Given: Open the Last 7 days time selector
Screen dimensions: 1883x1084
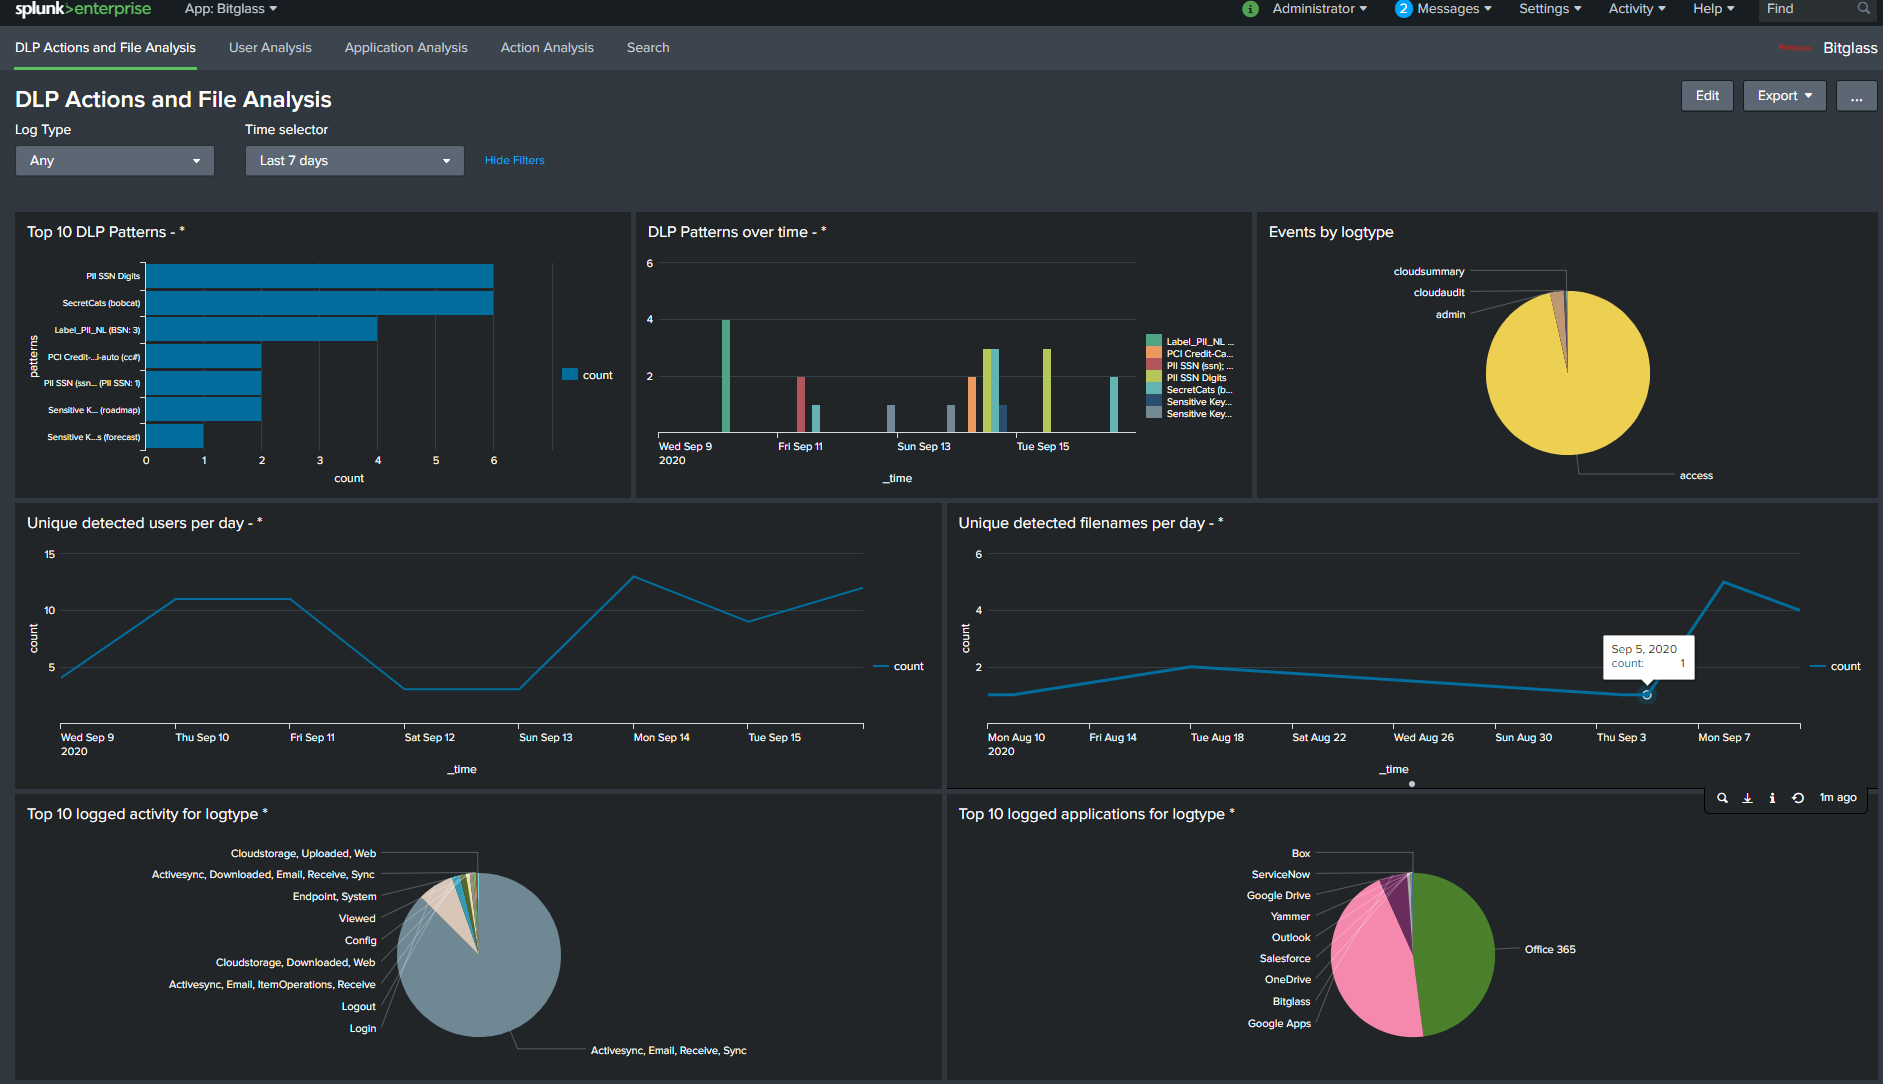Looking at the screenshot, I should [x=354, y=160].
